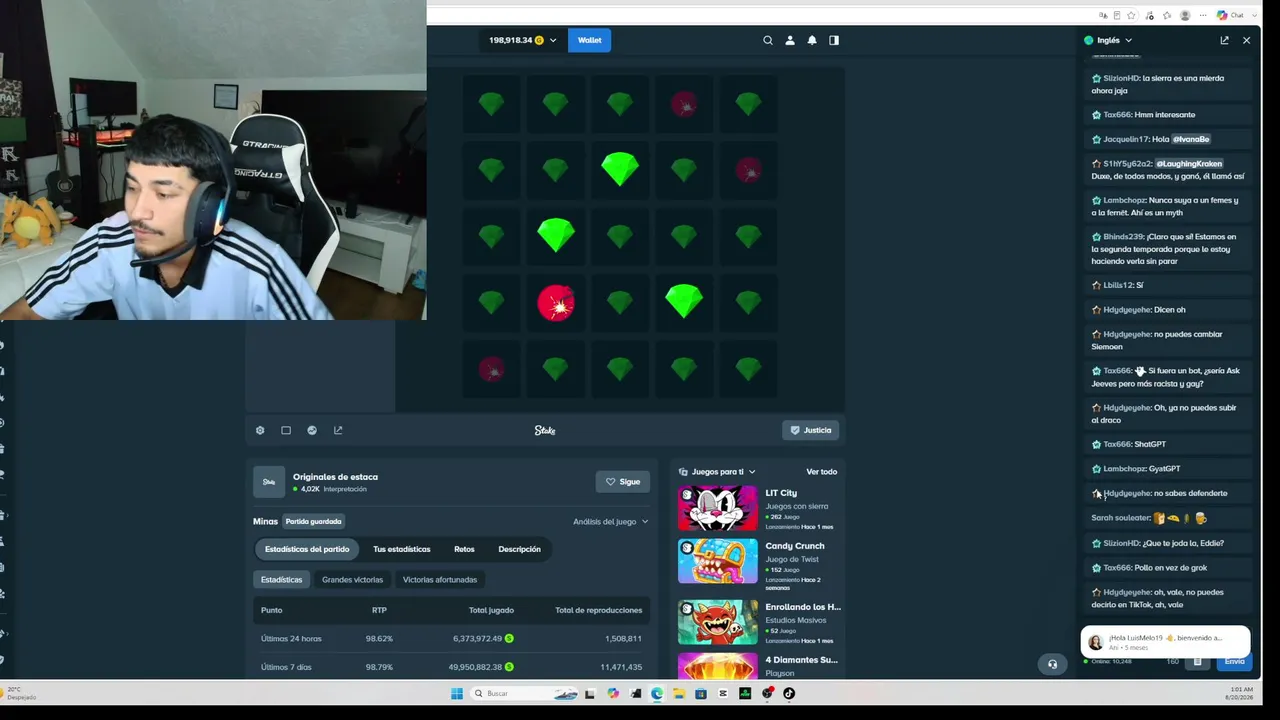The height and width of the screenshot is (720, 1280).
Task: Click the search magnifier icon in Stake header
Action: (x=768, y=40)
